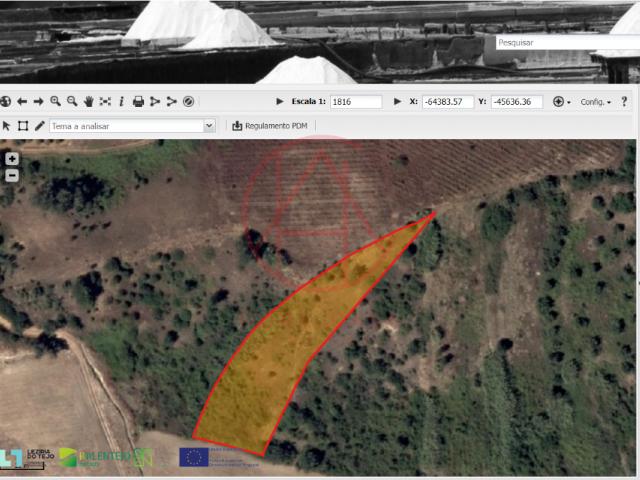Click the globe full-extent icon
640x480 pixels.
[5, 101]
